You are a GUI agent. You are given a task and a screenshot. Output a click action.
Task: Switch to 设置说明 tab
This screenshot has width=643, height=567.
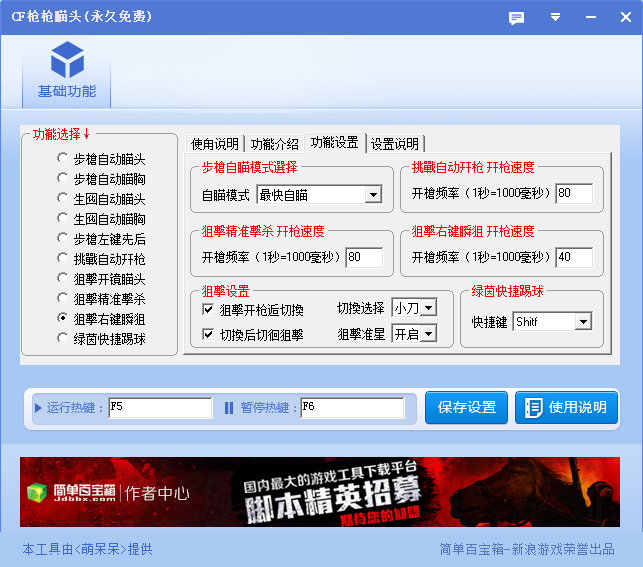click(x=394, y=144)
